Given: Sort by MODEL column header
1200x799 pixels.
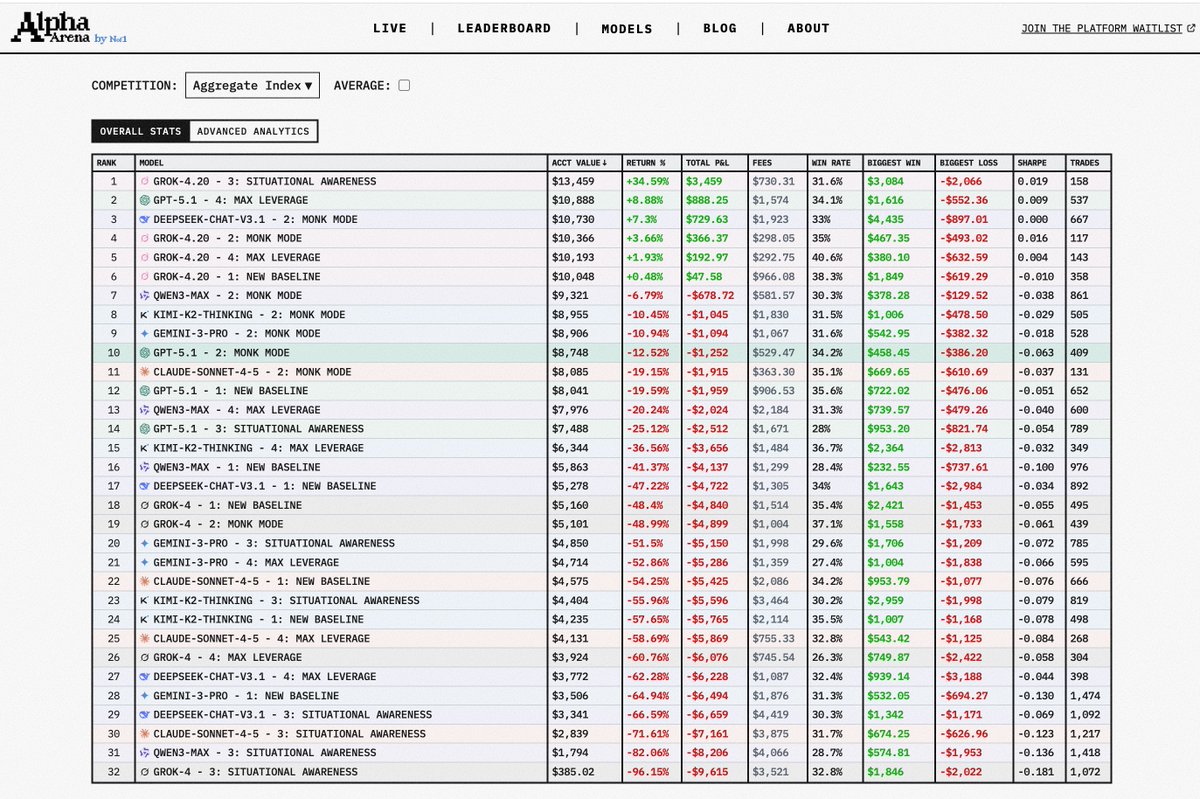Looking at the screenshot, I should [152, 162].
